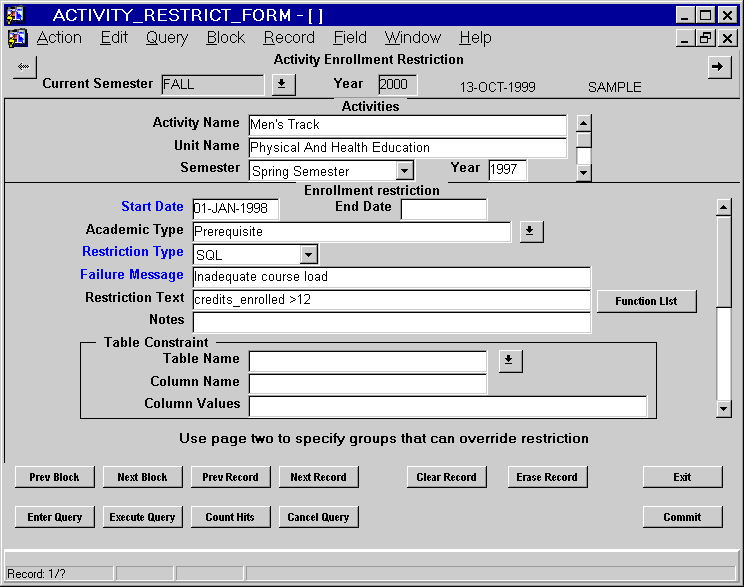Image resolution: width=744 pixels, height=587 pixels.
Task: Click the back arrow navigation button
Action: click(x=25, y=67)
